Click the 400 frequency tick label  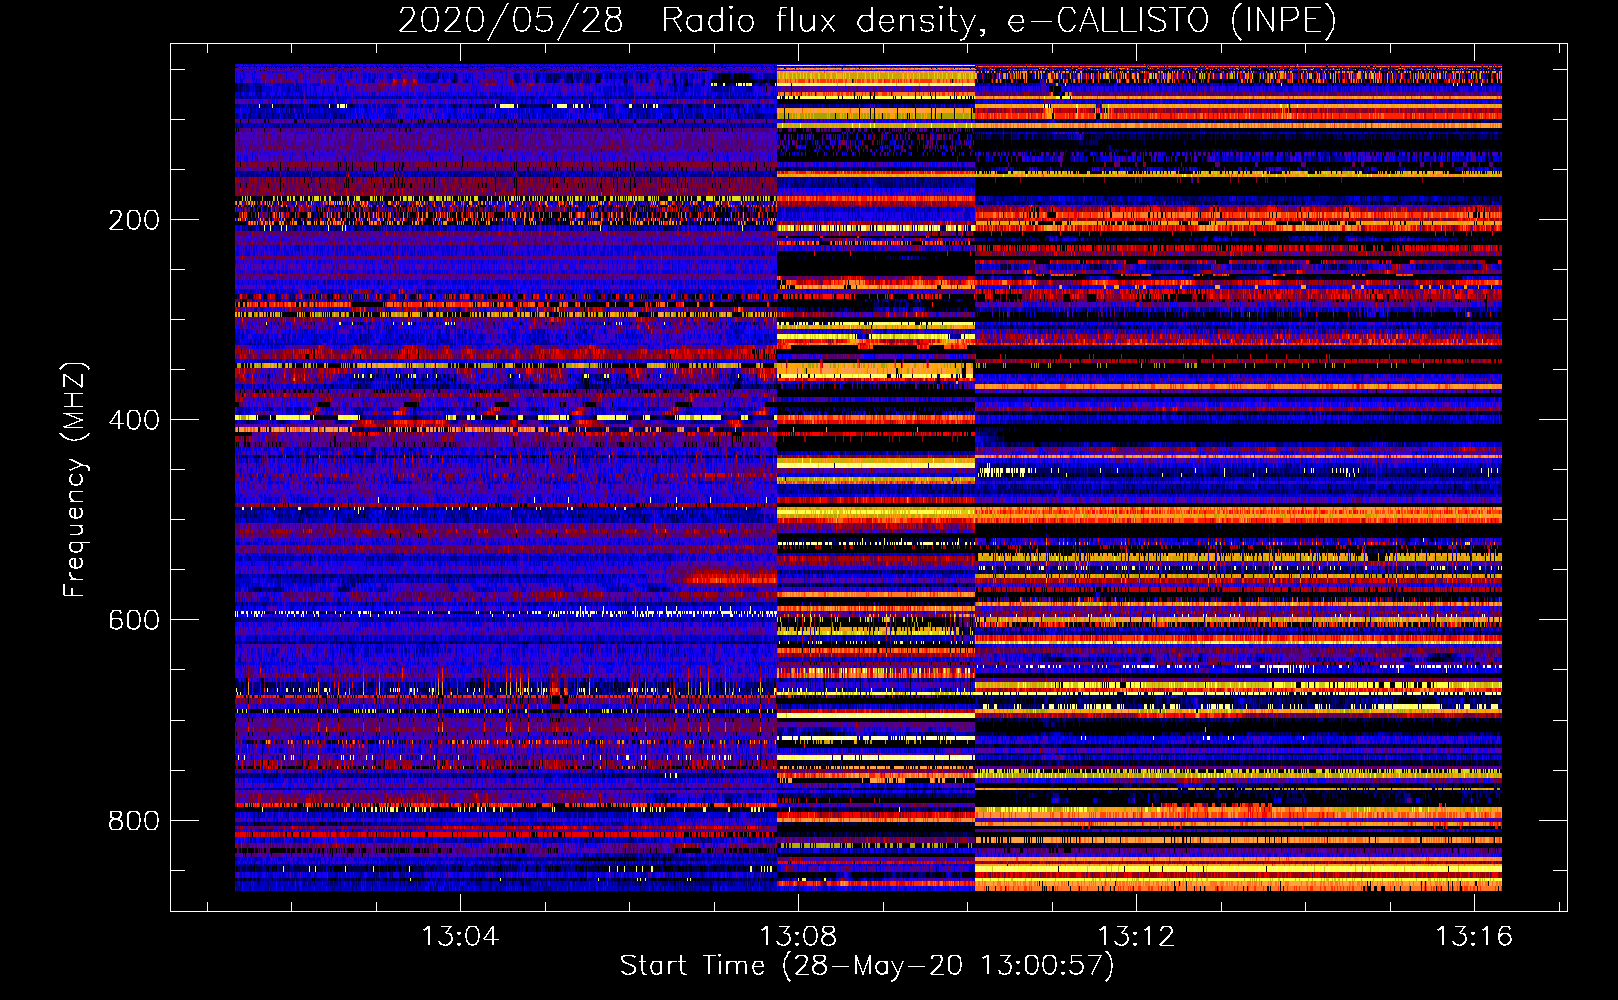(134, 420)
